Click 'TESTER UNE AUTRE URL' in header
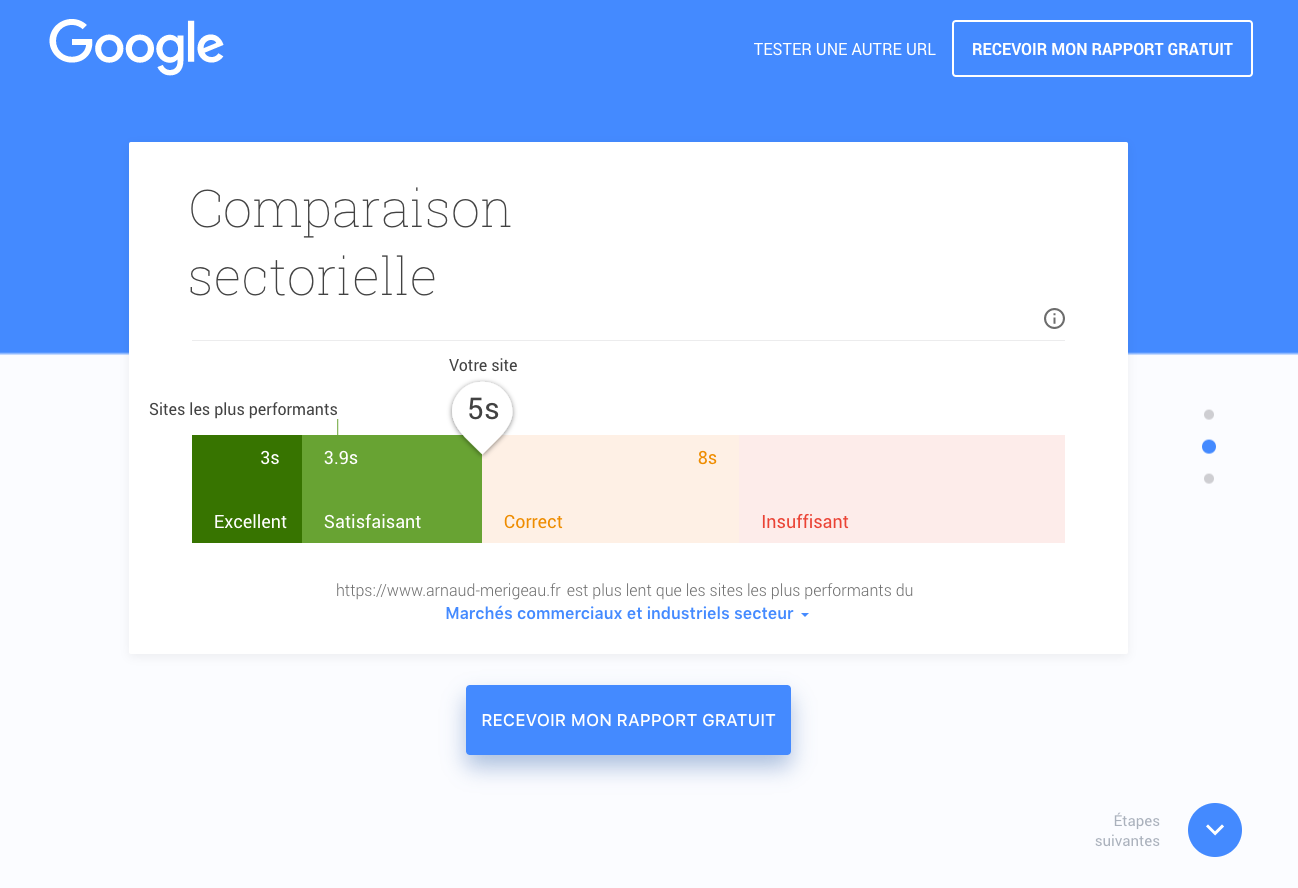 point(844,49)
